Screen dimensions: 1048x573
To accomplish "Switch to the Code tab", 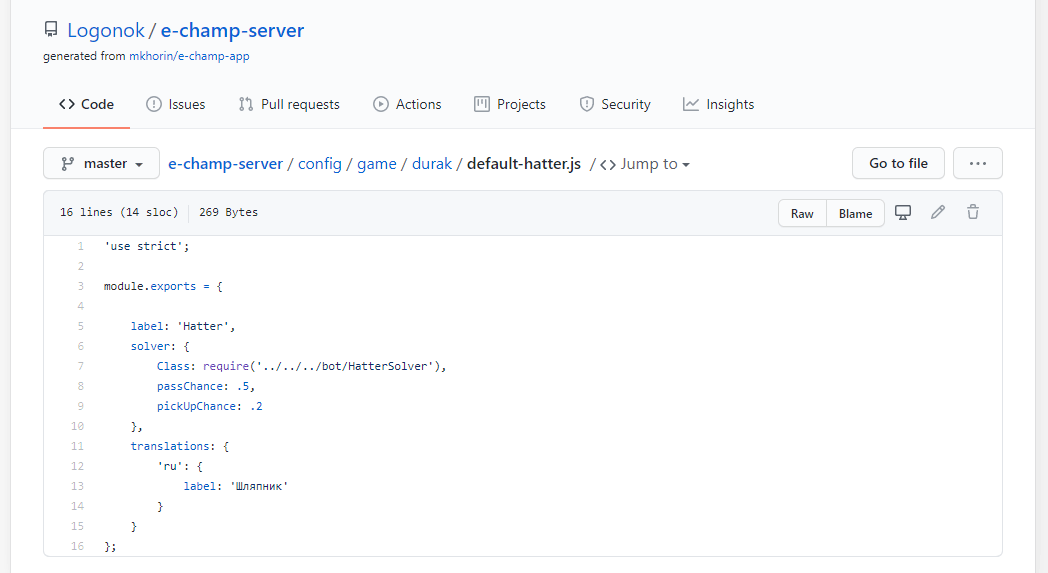I will click(86, 104).
